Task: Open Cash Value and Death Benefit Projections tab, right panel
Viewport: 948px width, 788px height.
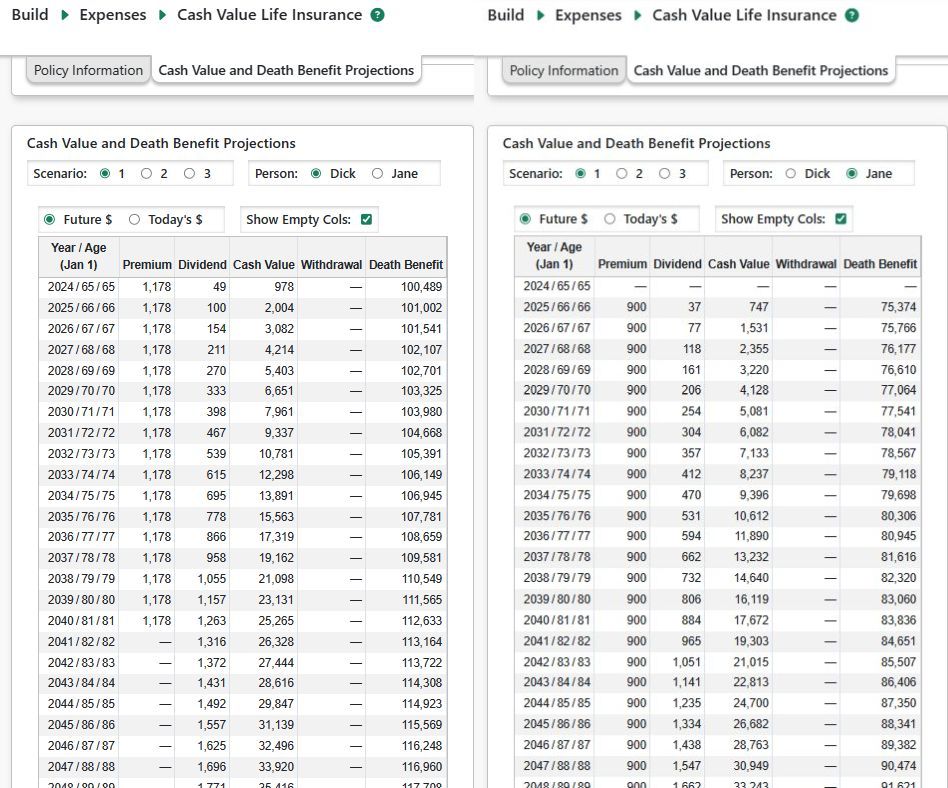Action: tap(761, 71)
